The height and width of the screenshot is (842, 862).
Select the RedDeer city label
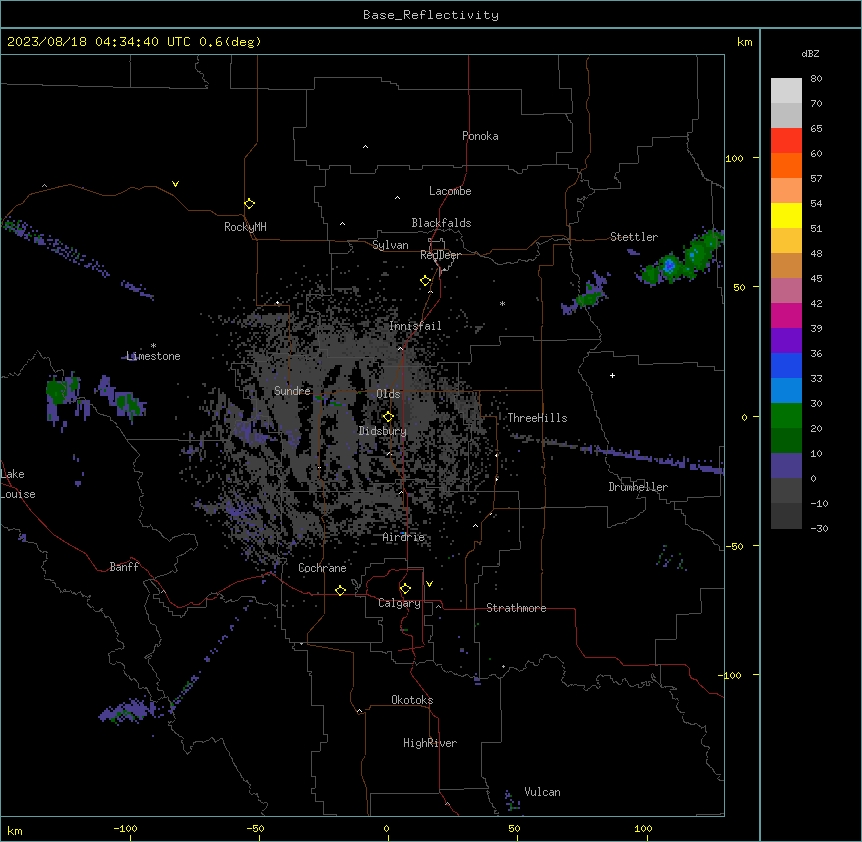pos(440,255)
